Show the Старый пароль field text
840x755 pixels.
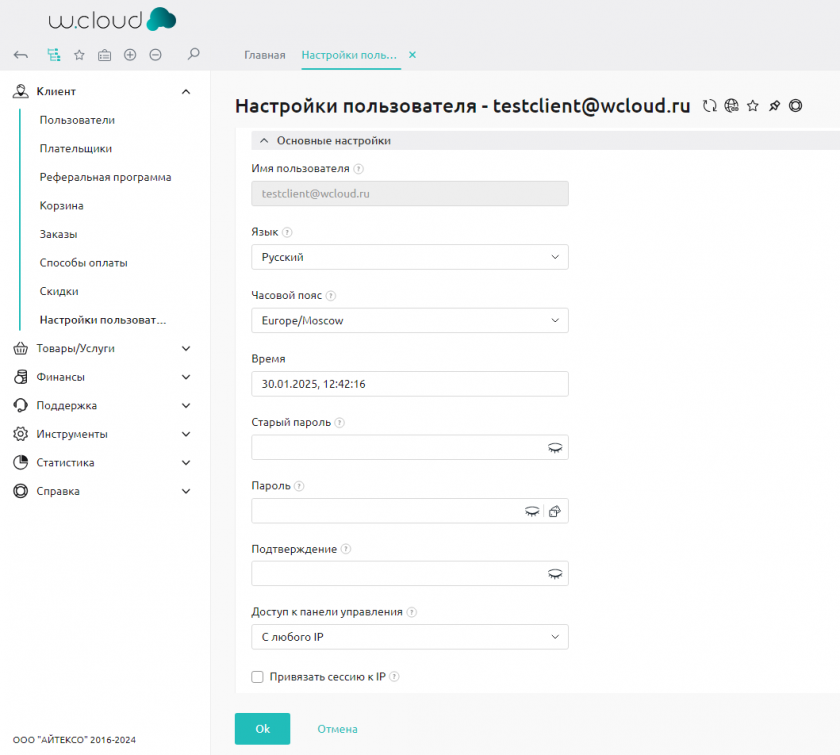pyautogui.click(x=554, y=448)
